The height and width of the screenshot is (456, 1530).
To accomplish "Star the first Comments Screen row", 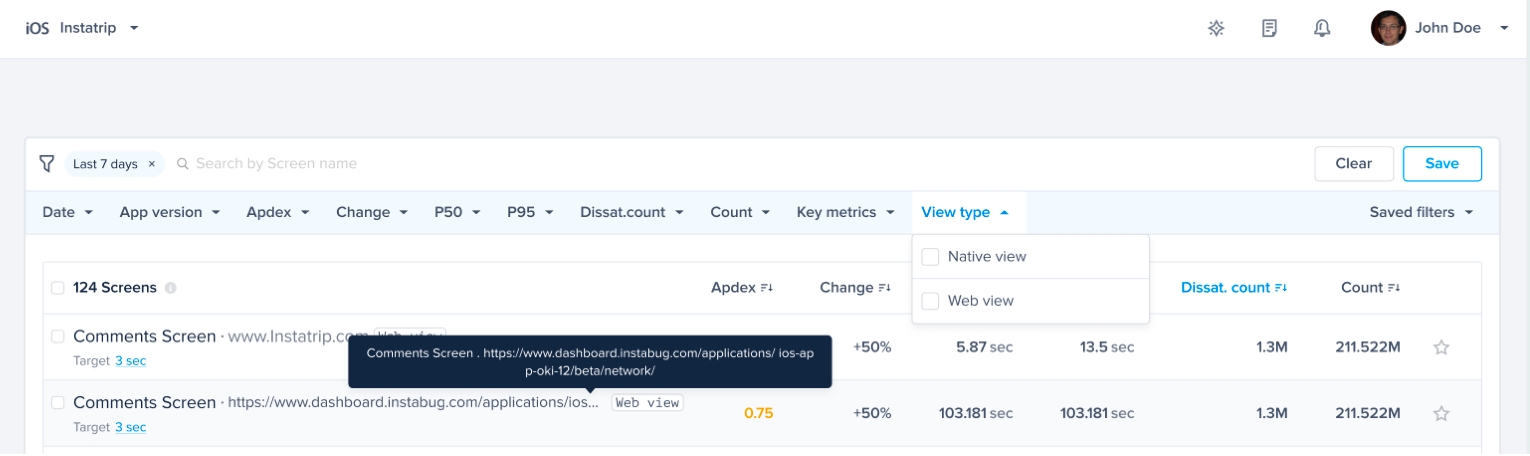I will 1441,348.
